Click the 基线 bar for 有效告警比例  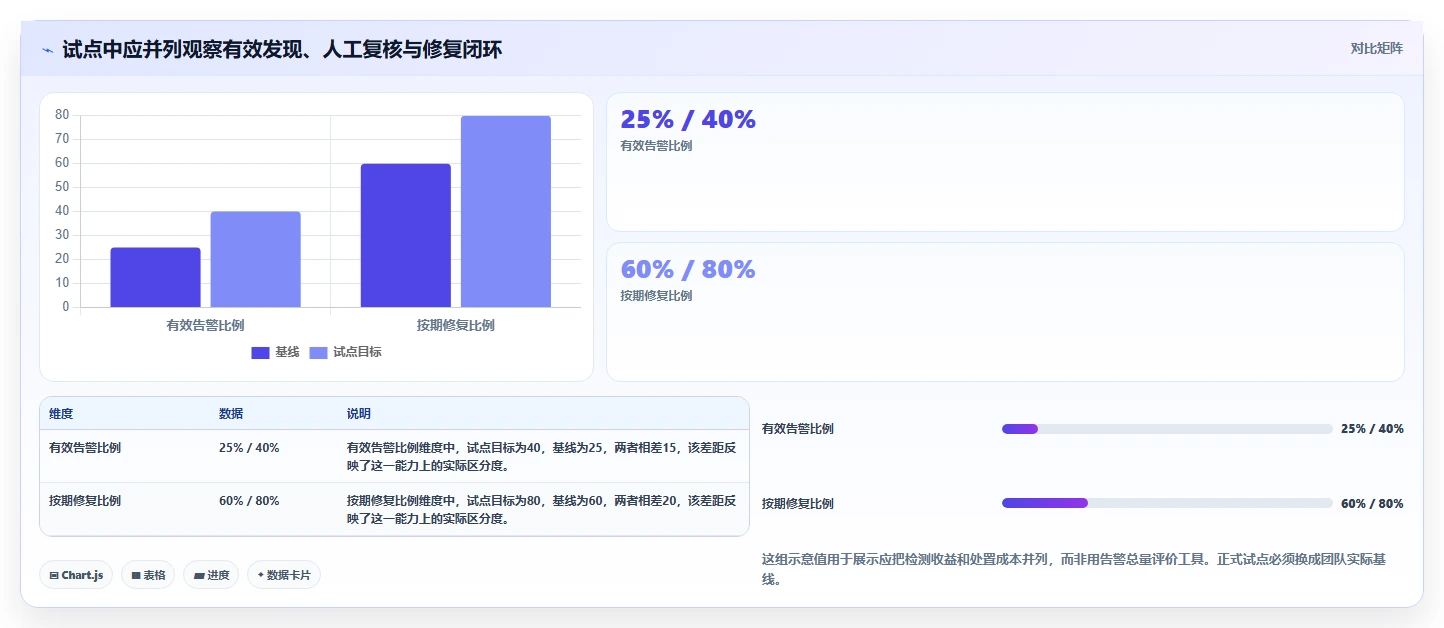tap(155, 277)
